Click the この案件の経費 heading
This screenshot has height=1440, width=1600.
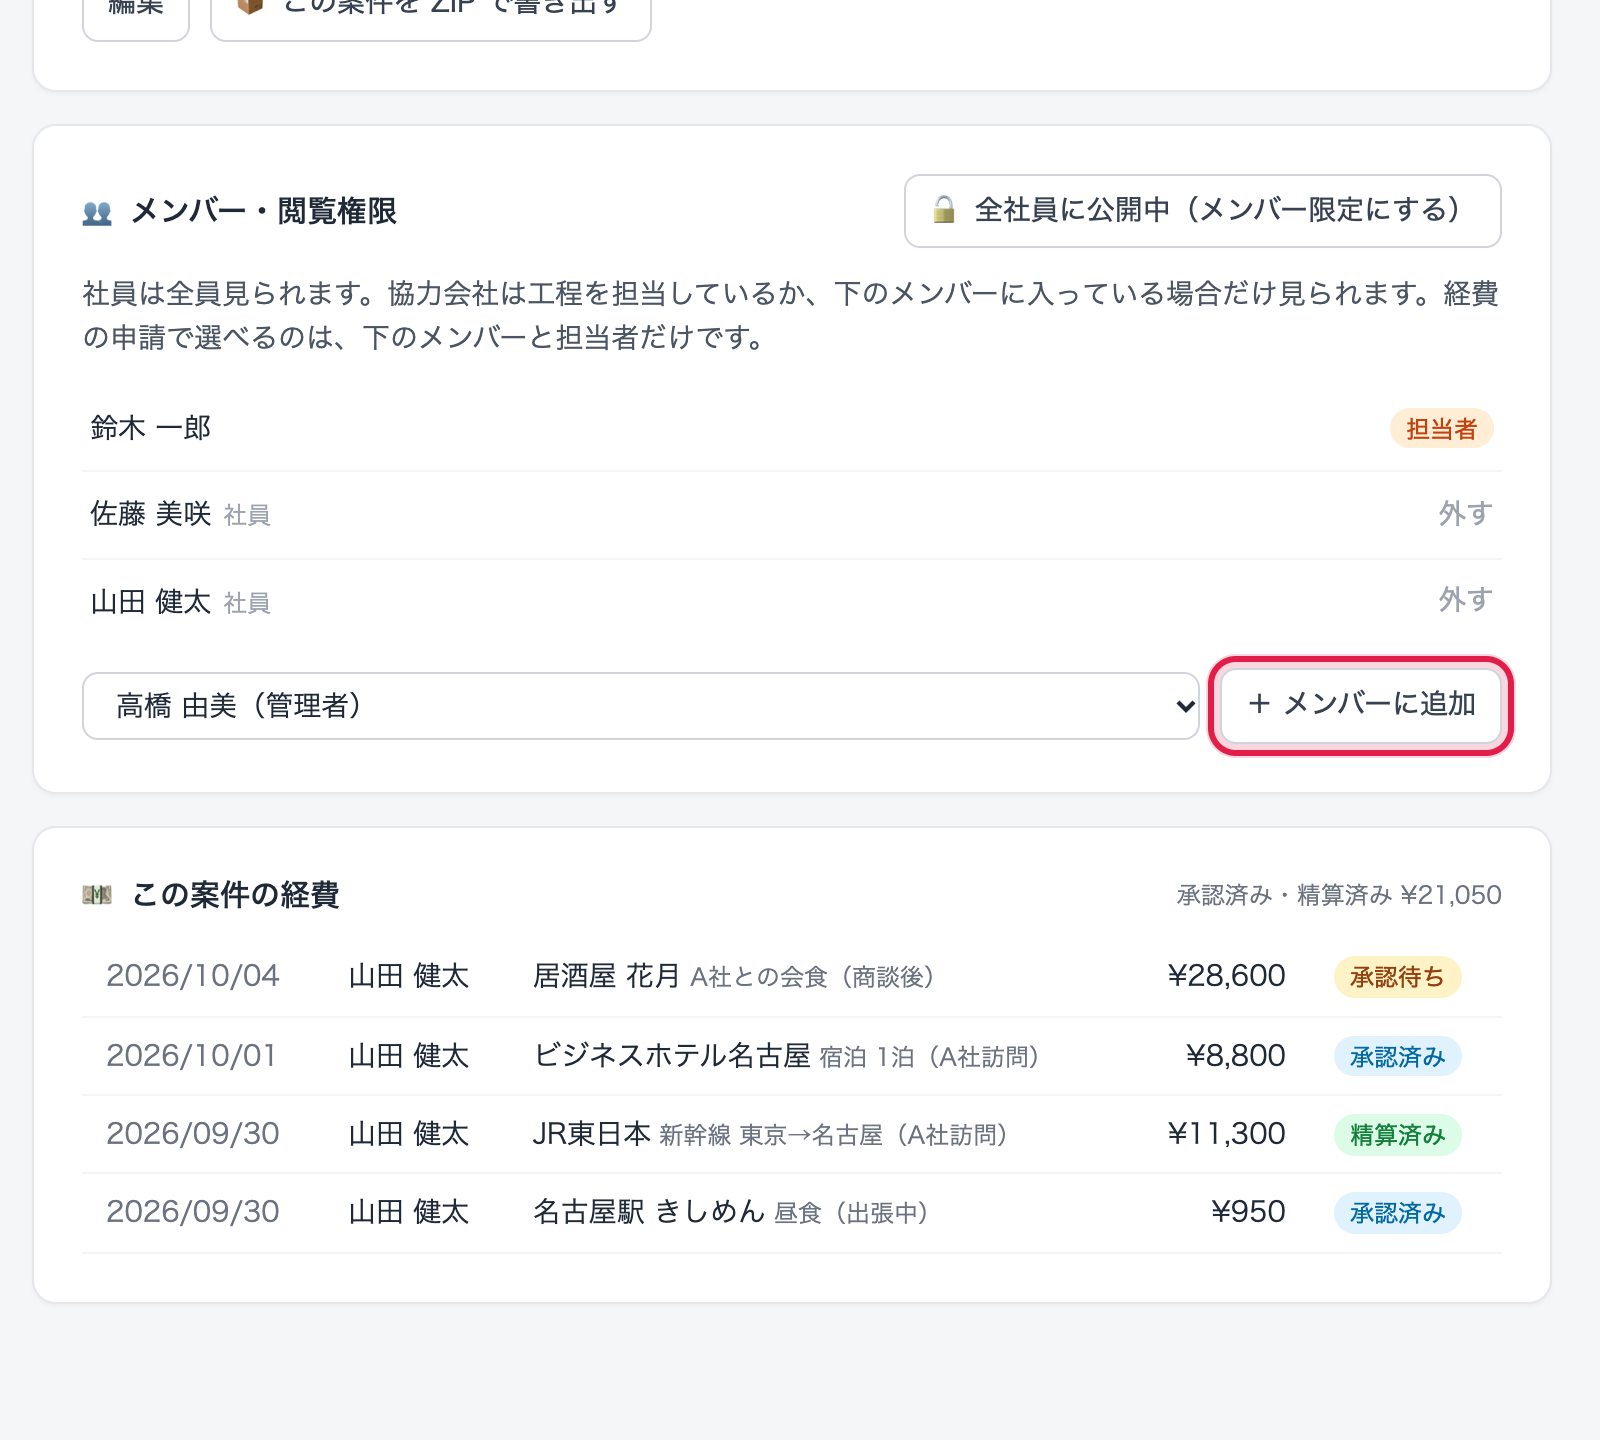[235, 894]
